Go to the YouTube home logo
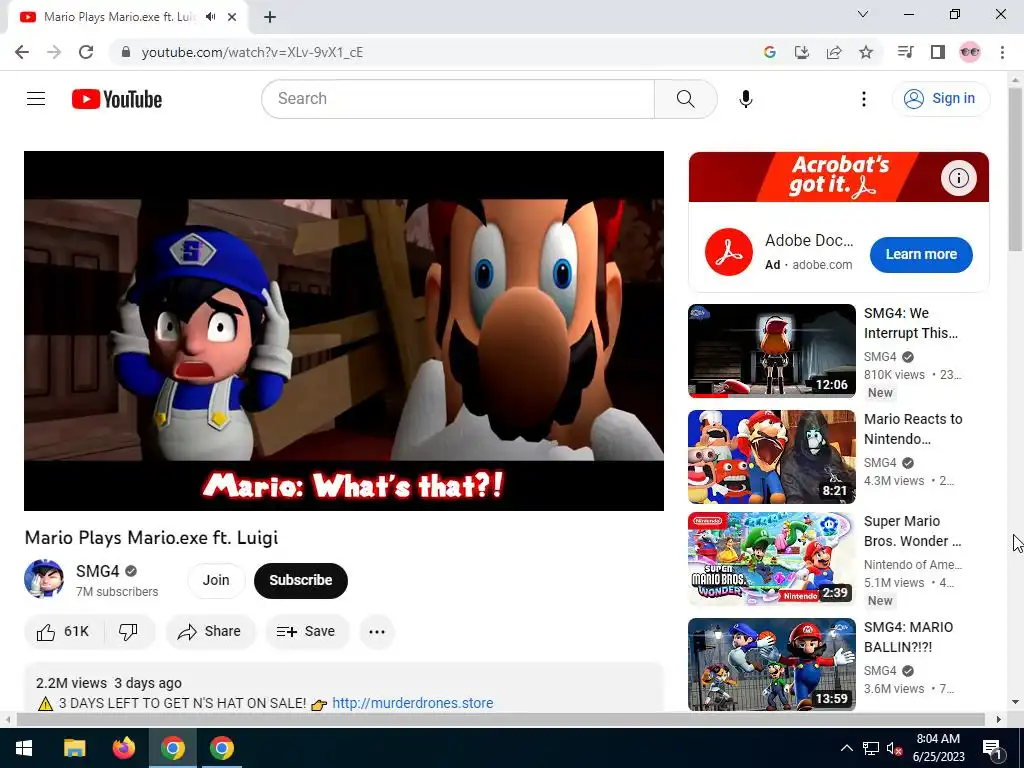Screen dimensions: 1024x768 (117, 99)
